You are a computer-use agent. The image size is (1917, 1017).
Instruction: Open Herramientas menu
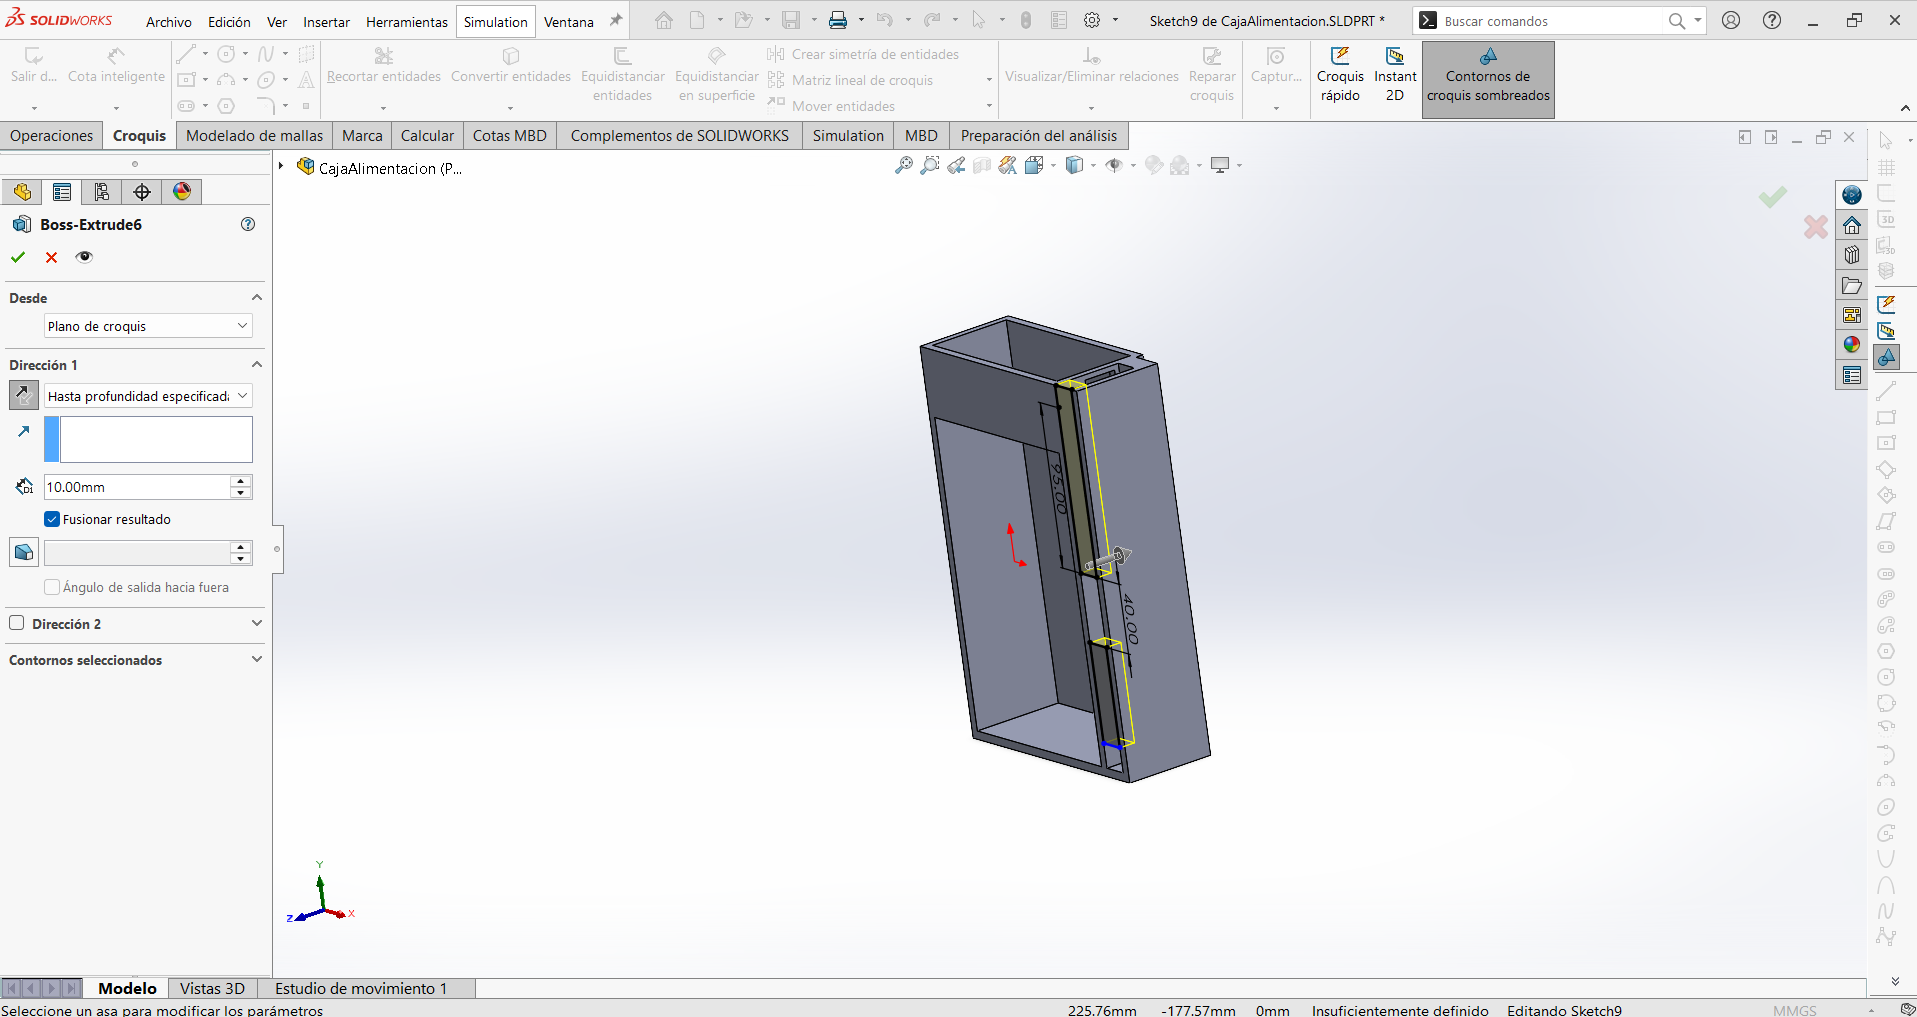coord(406,22)
